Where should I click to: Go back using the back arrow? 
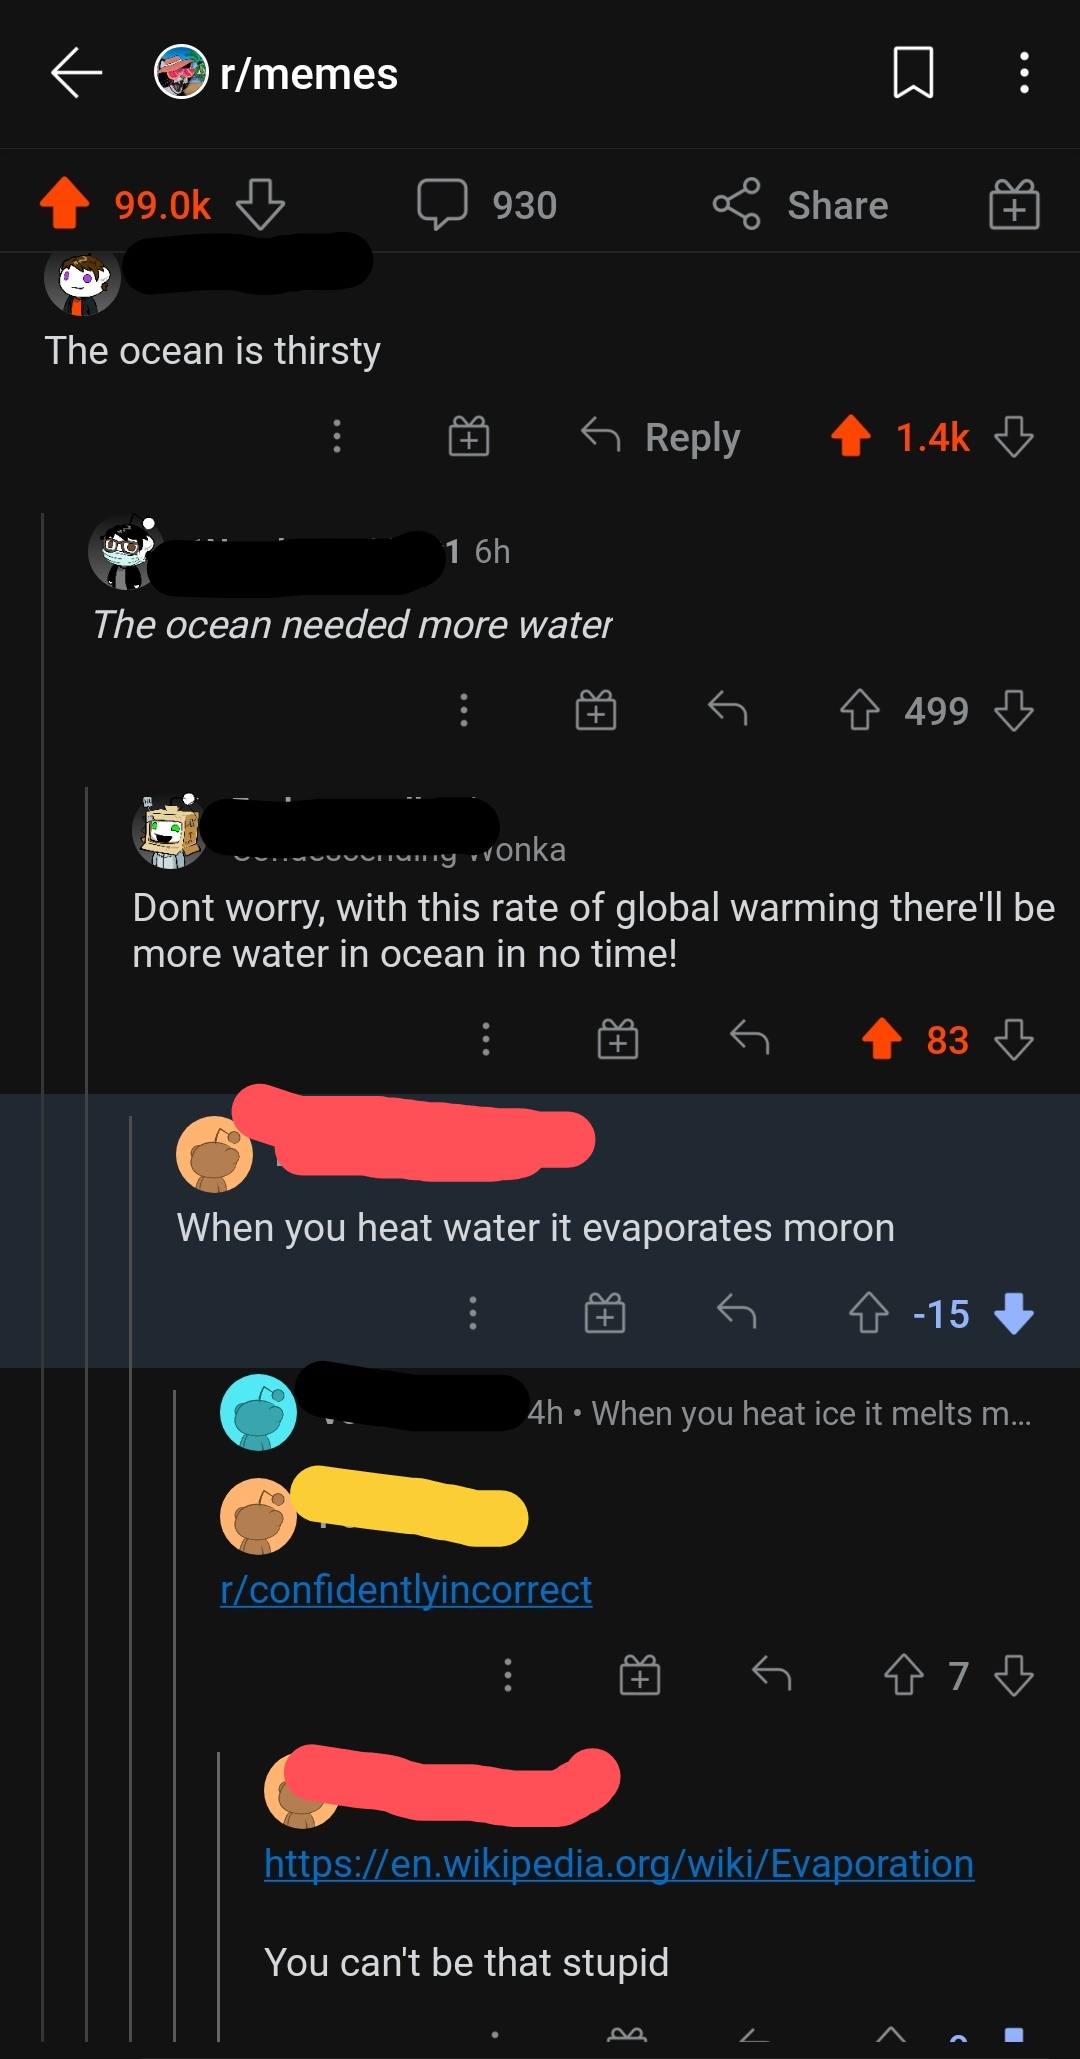coord(77,73)
